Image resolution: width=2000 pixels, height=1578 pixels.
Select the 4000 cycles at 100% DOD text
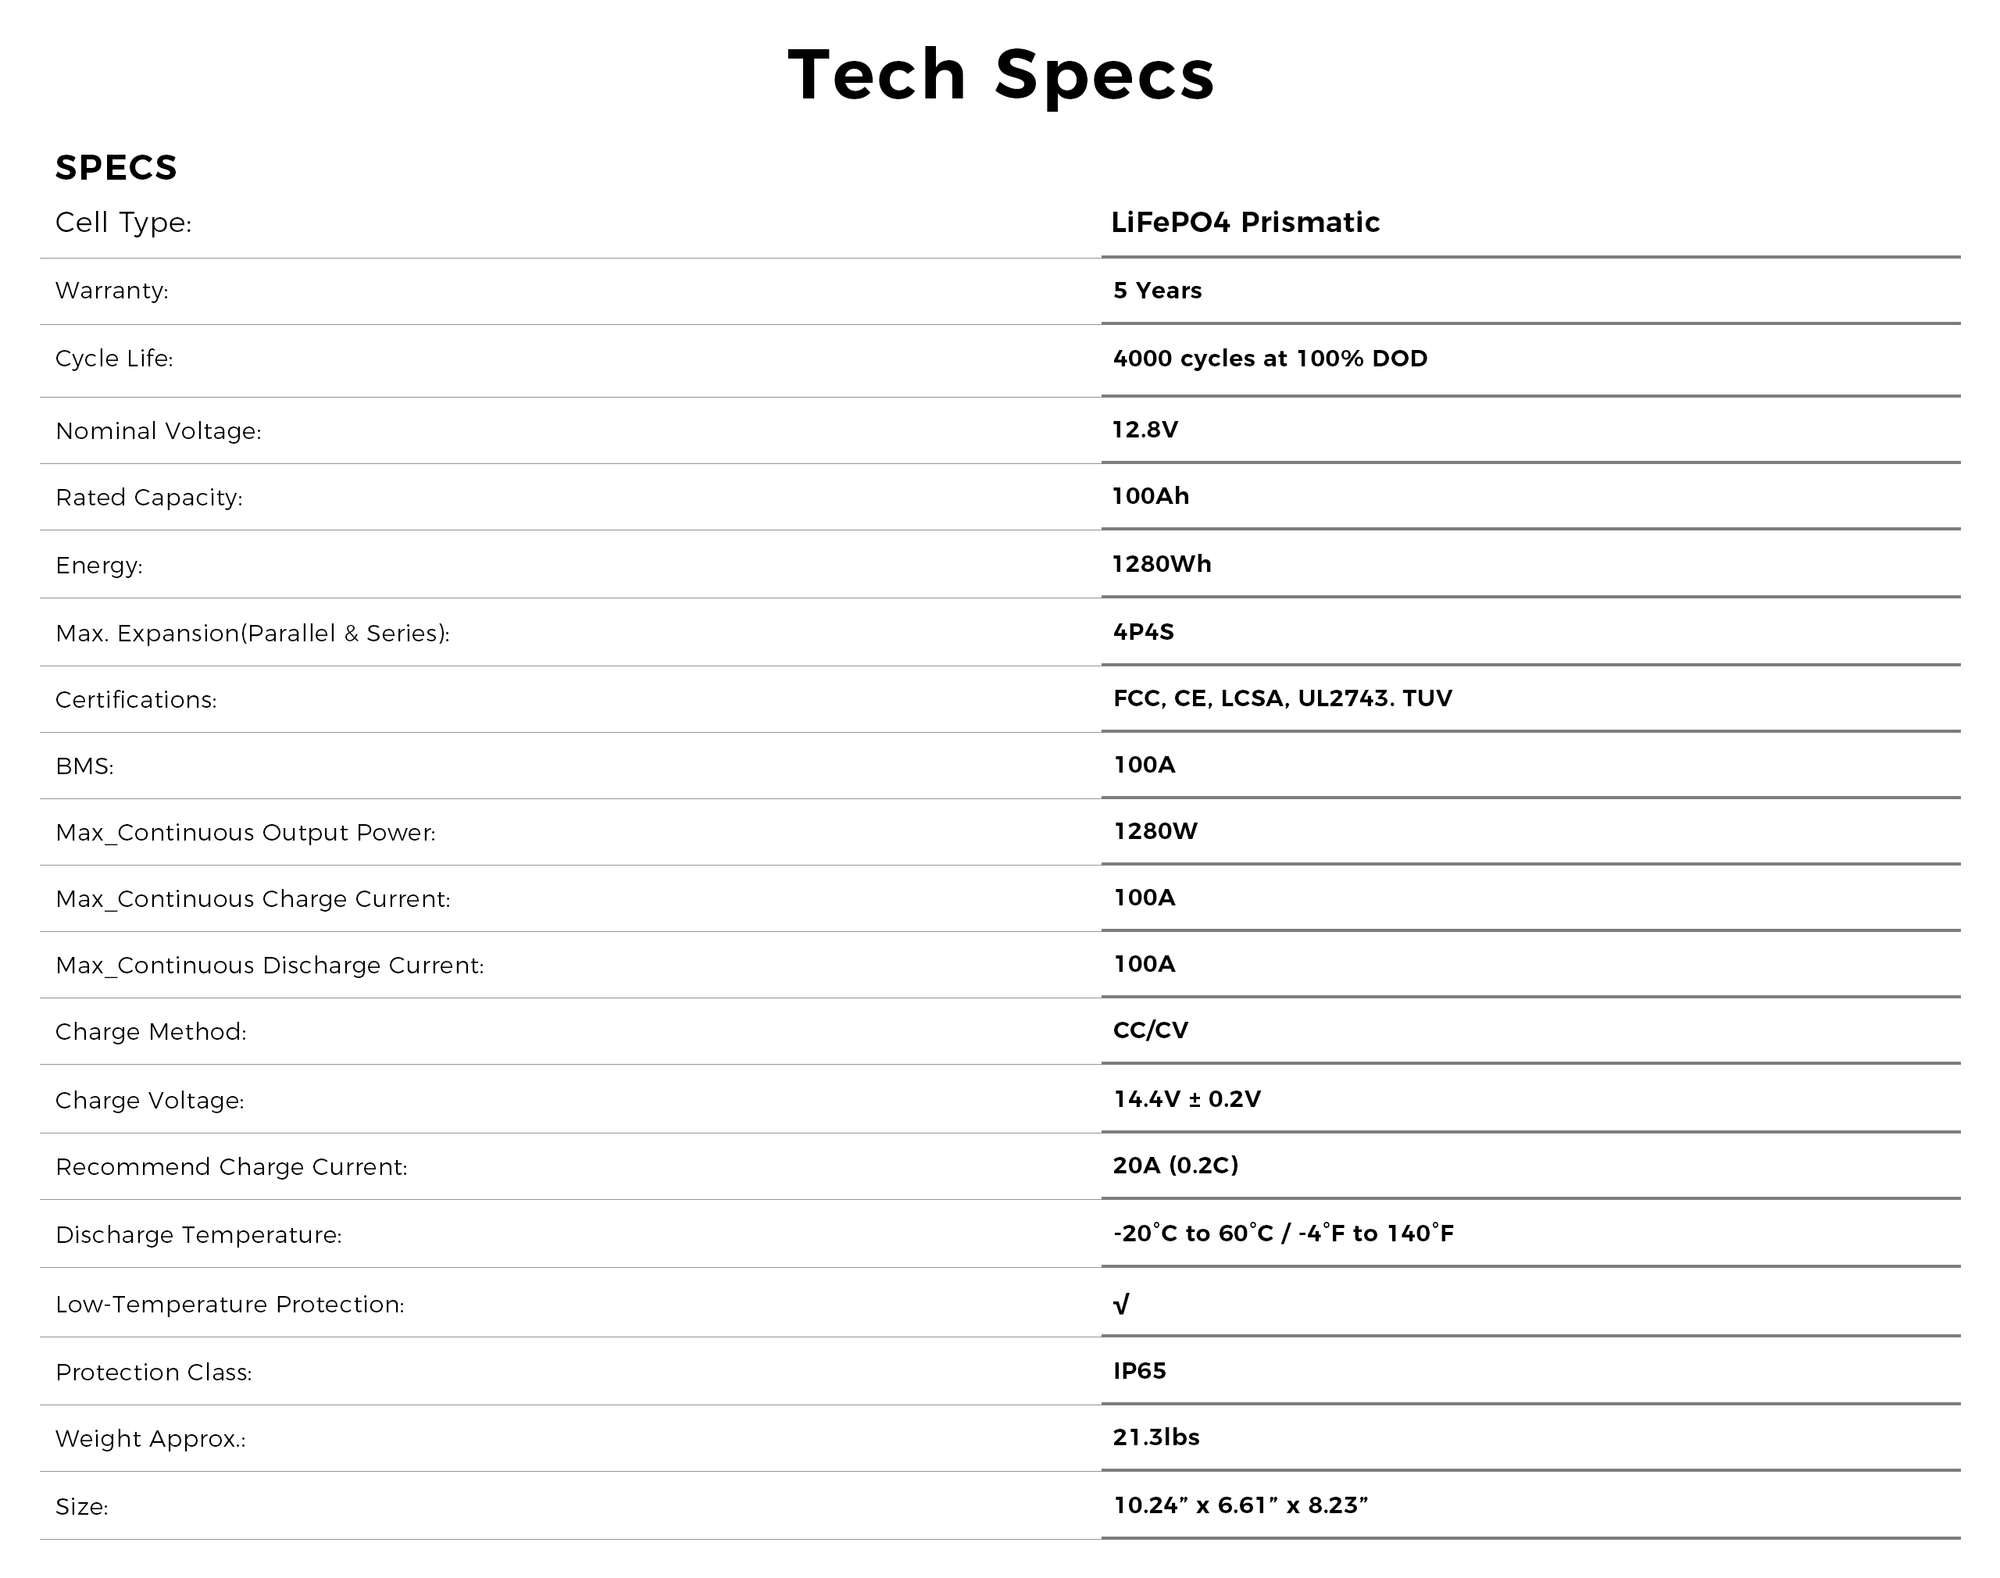[x=1270, y=359]
